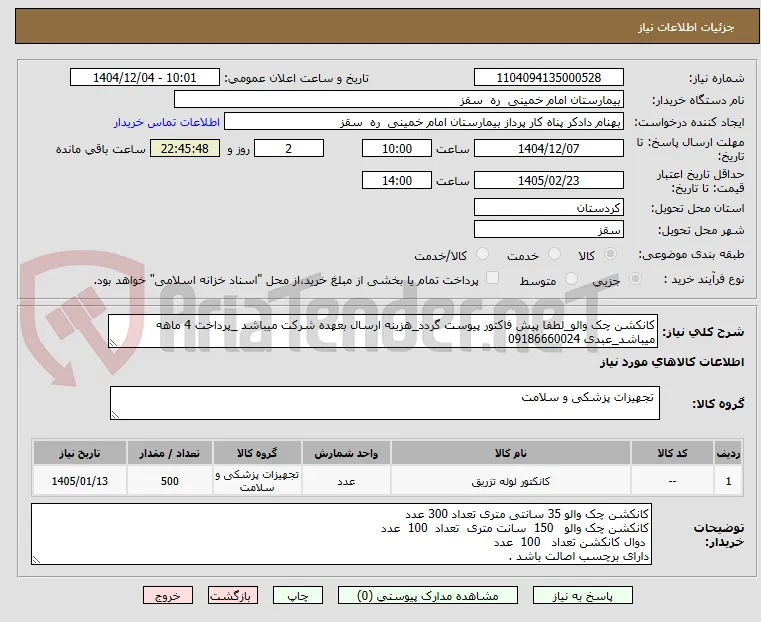Click the شرح کلی نیاز description textarea

[383, 331]
